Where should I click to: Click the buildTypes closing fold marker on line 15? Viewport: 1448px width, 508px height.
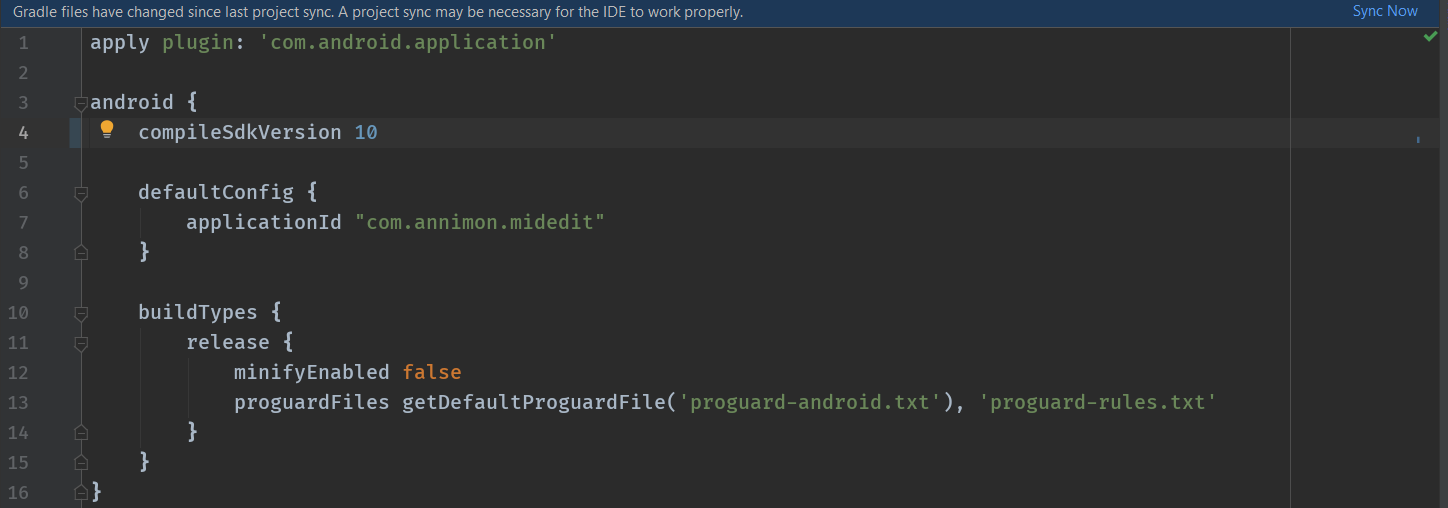[81, 463]
